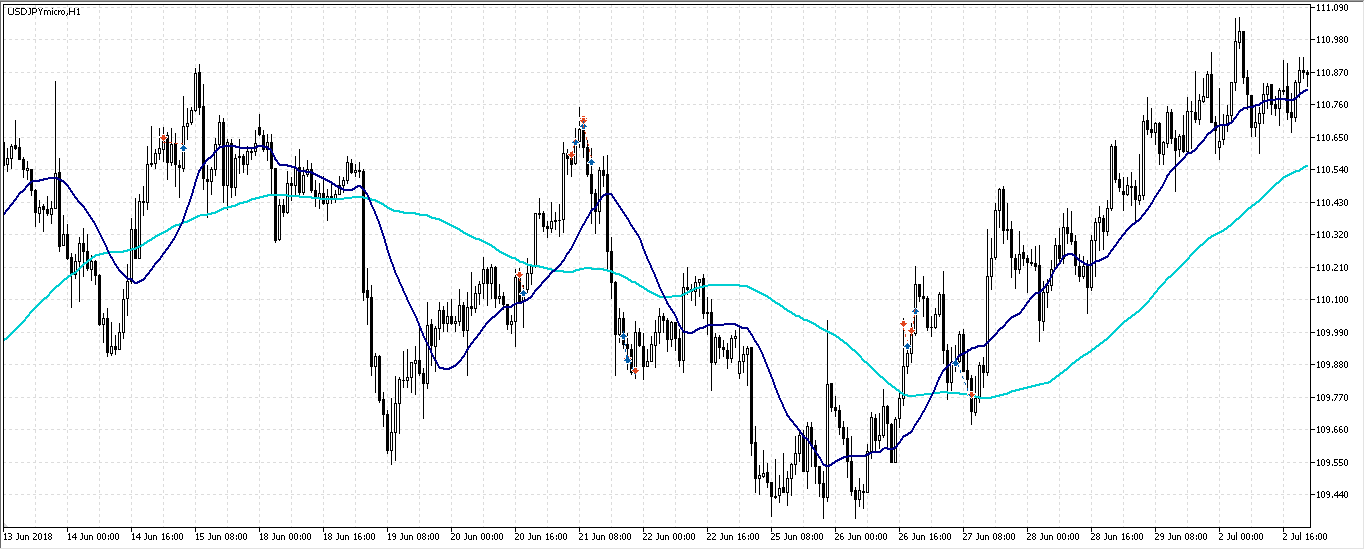This screenshot has width=1365, height=549.
Task: Select the 14 Jun 00:00 time label
Action: click(93, 537)
